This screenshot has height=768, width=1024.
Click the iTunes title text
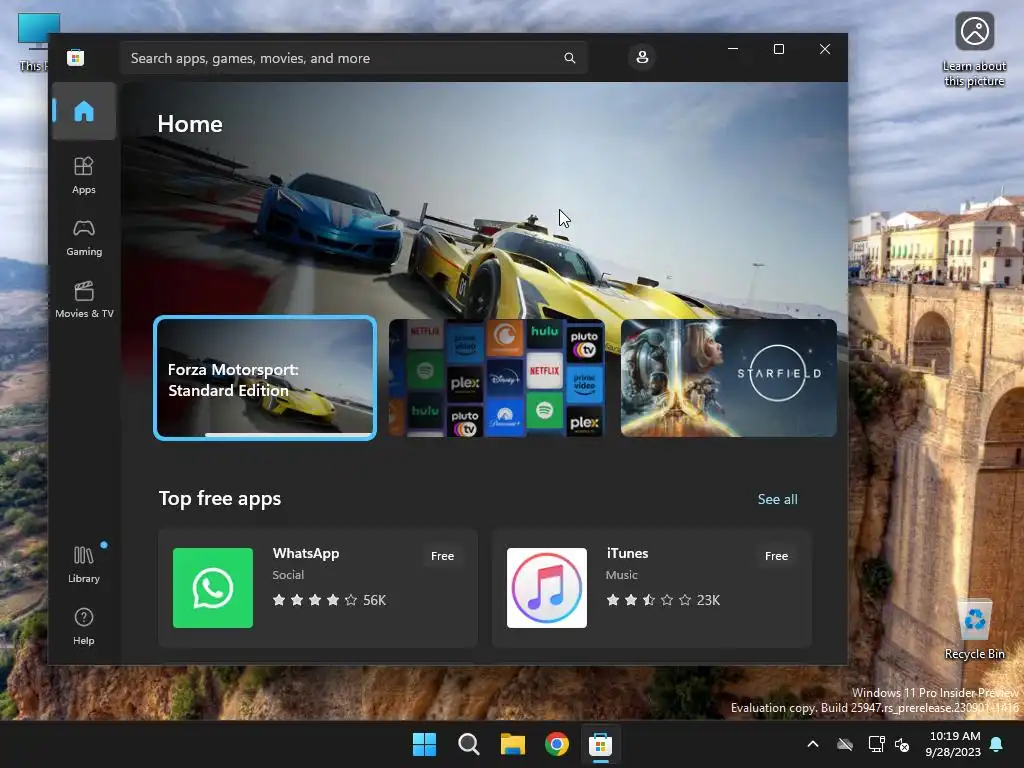pyautogui.click(x=627, y=553)
